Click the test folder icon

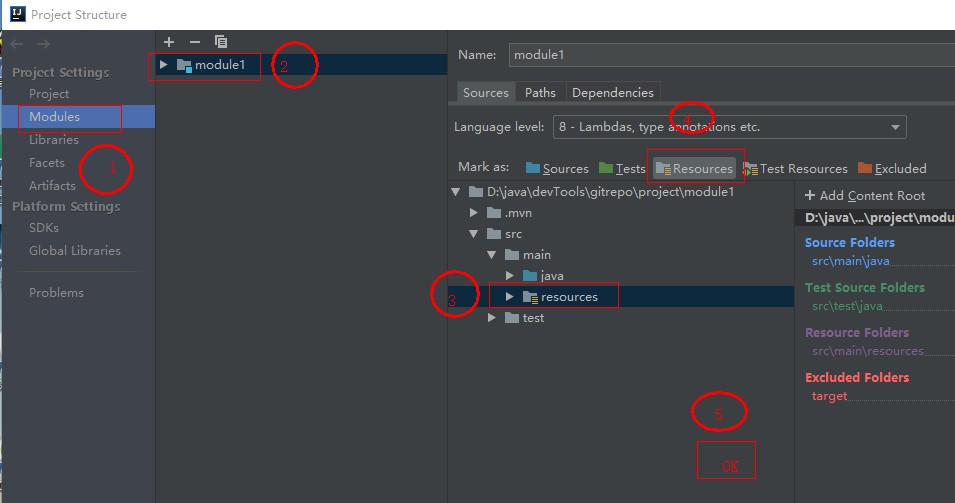click(512, 318)
